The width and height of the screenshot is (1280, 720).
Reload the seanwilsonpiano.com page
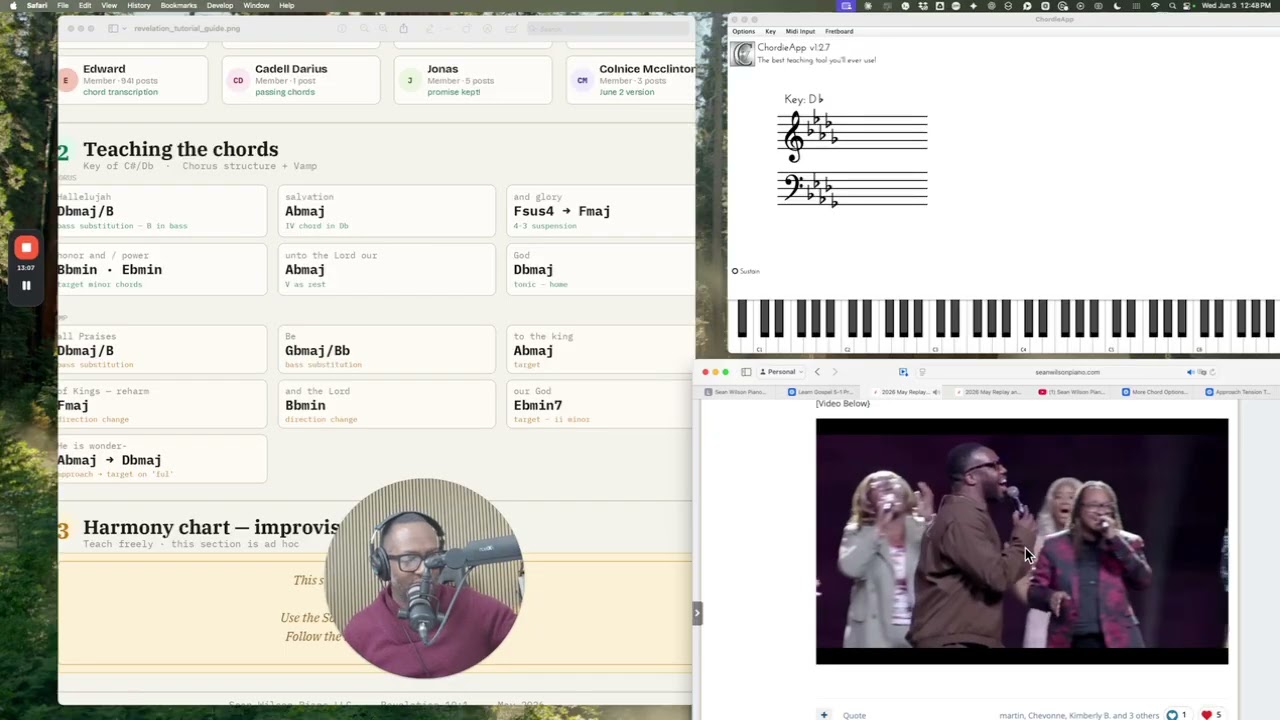[1212, 372]
